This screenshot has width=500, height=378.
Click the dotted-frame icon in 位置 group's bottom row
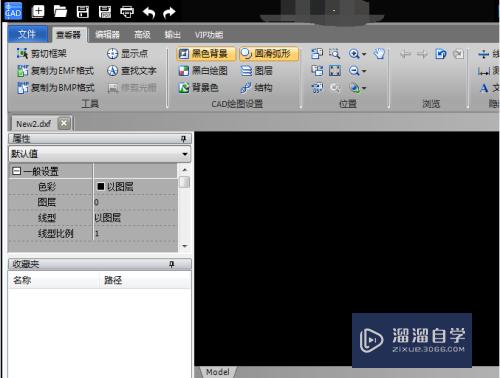[317, 88]
